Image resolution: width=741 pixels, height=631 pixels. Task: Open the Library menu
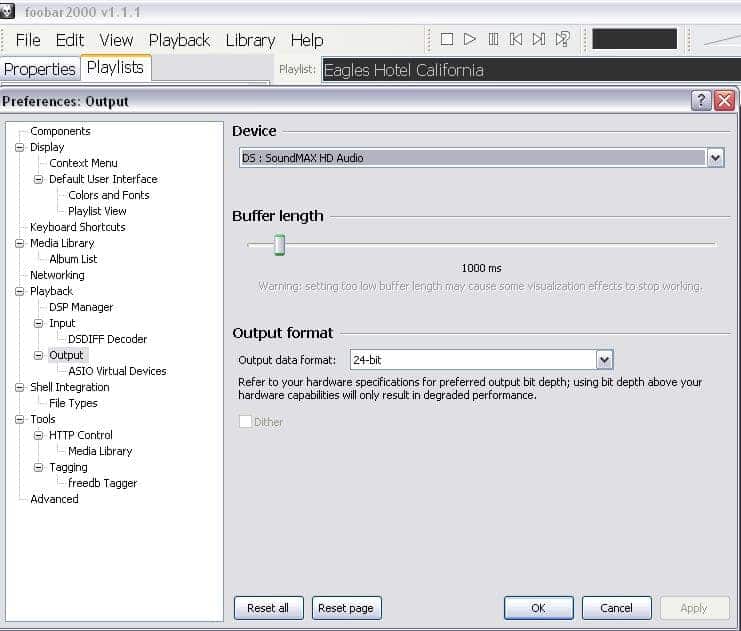250,40
